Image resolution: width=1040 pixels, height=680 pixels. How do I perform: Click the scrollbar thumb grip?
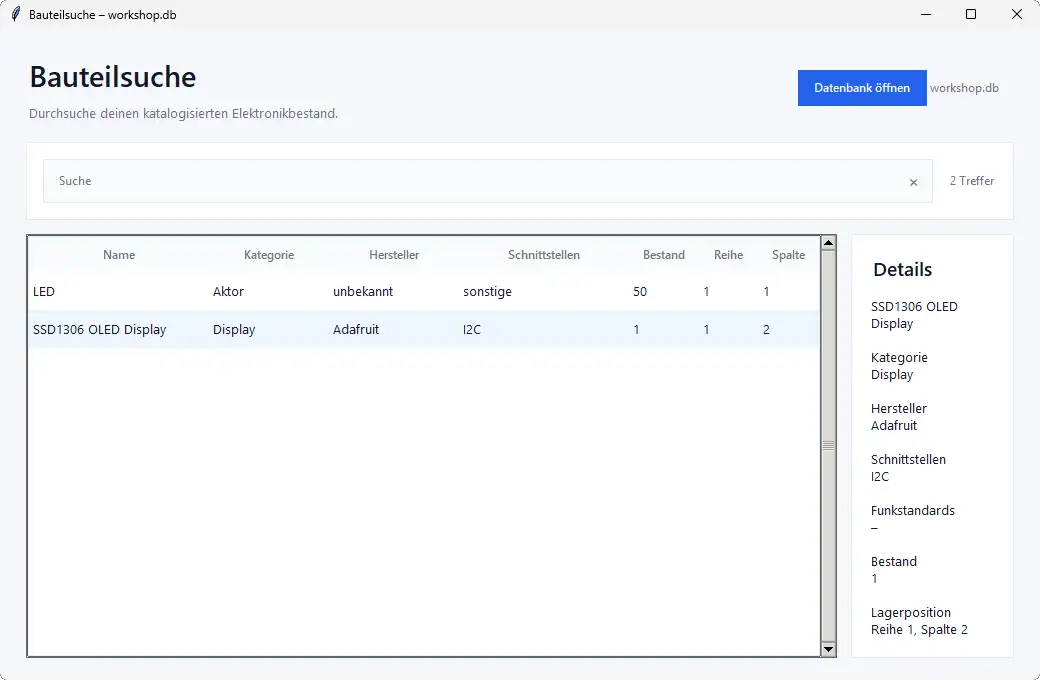(828, 446)
